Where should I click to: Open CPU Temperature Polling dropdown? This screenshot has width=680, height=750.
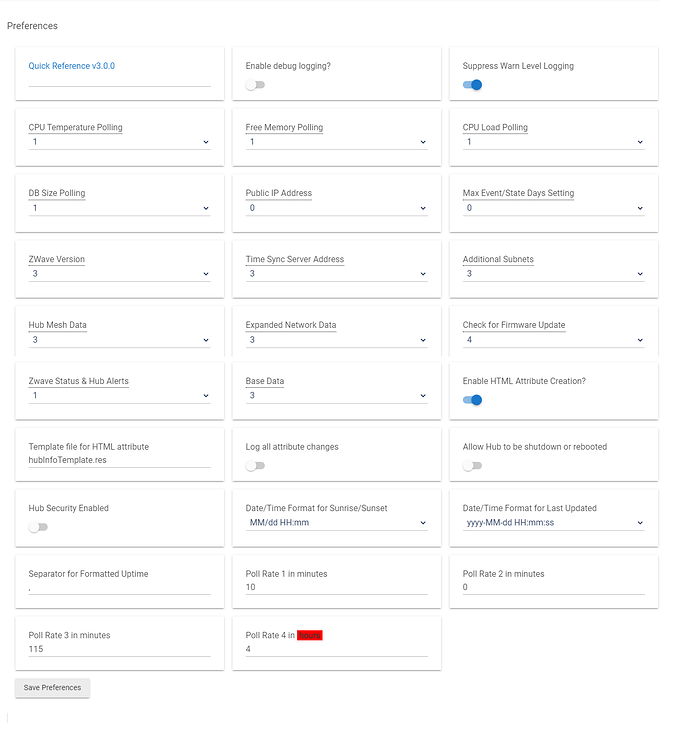[119, 142]
